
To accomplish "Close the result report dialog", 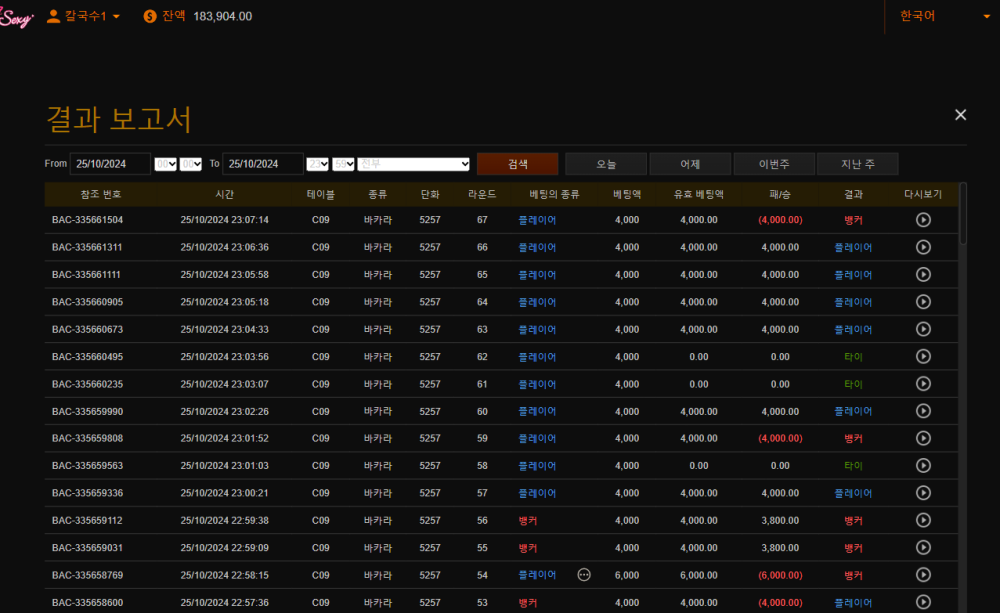I will (960, 115).
